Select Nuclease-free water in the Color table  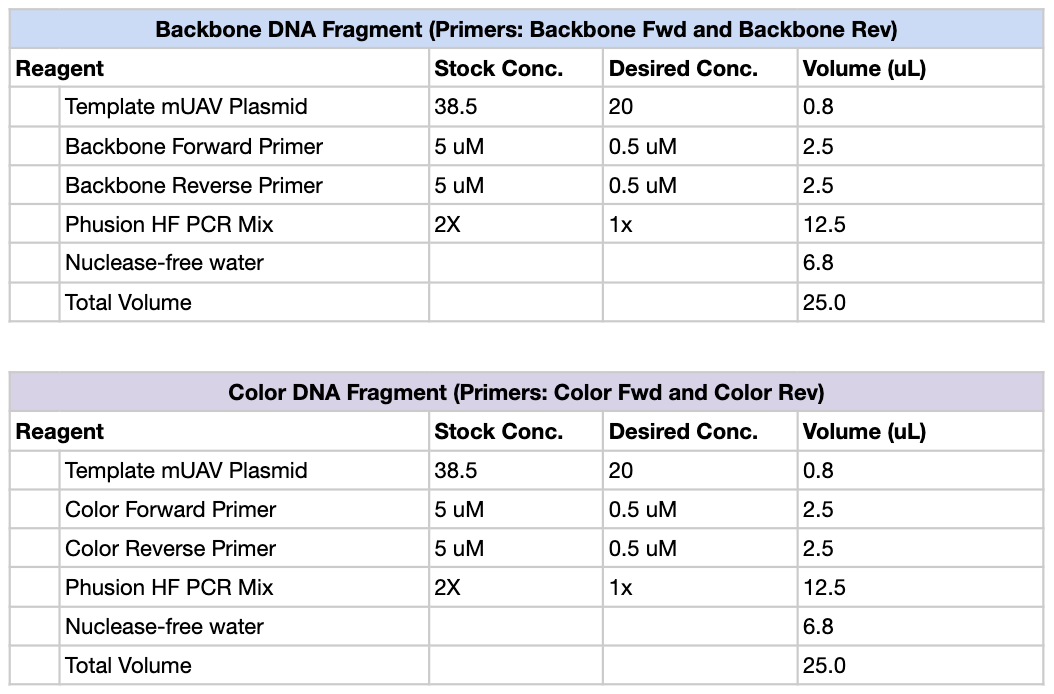[164, 627]
